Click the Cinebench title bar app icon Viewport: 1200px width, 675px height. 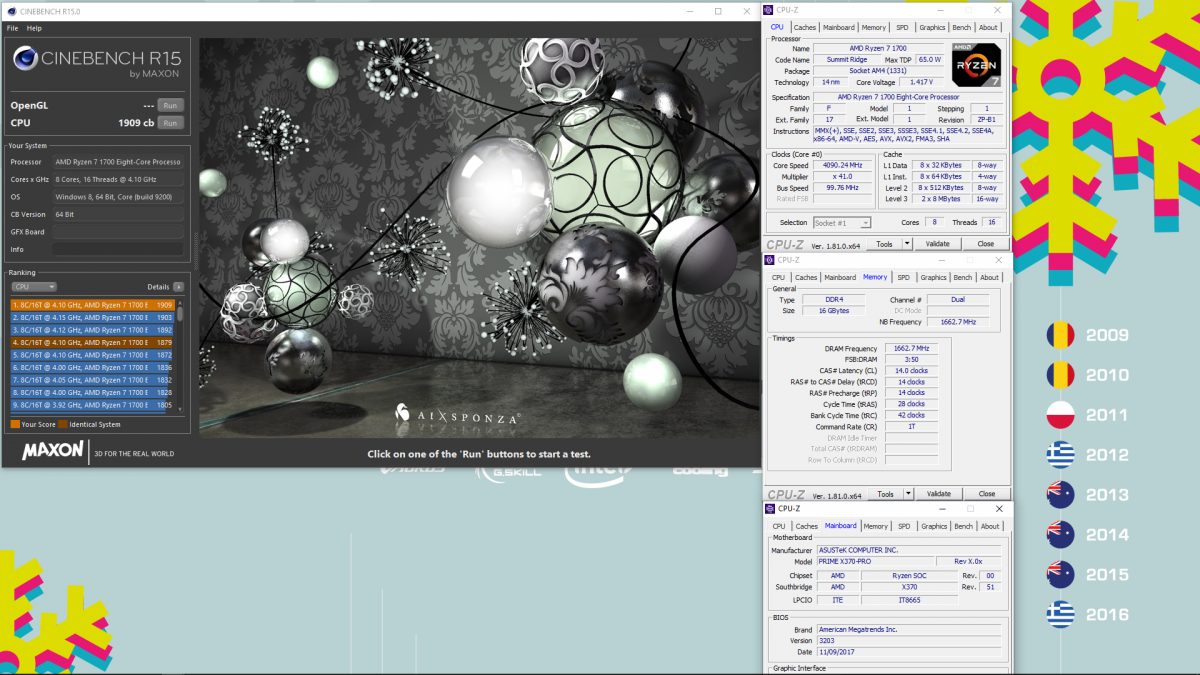(x=10, y=11)
